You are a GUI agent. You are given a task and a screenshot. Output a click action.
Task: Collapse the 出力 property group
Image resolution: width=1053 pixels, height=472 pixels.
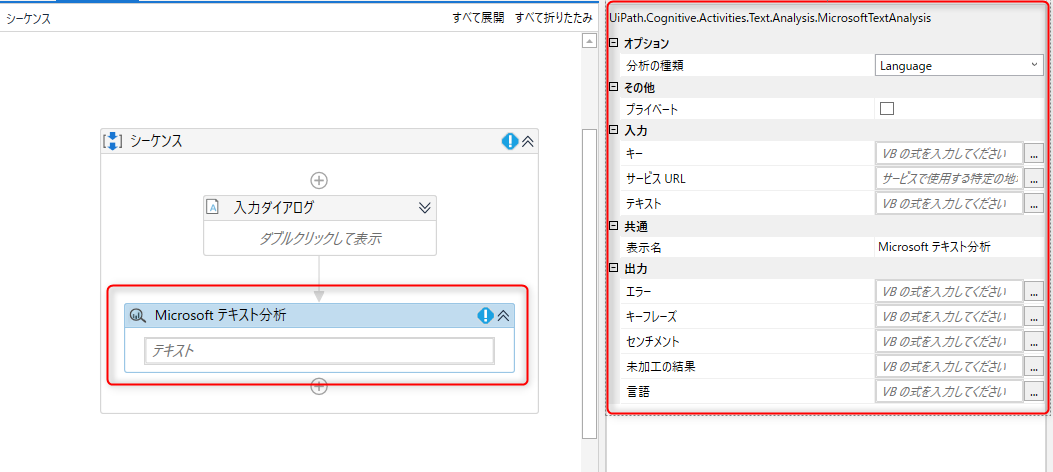[x=613, y=269]
